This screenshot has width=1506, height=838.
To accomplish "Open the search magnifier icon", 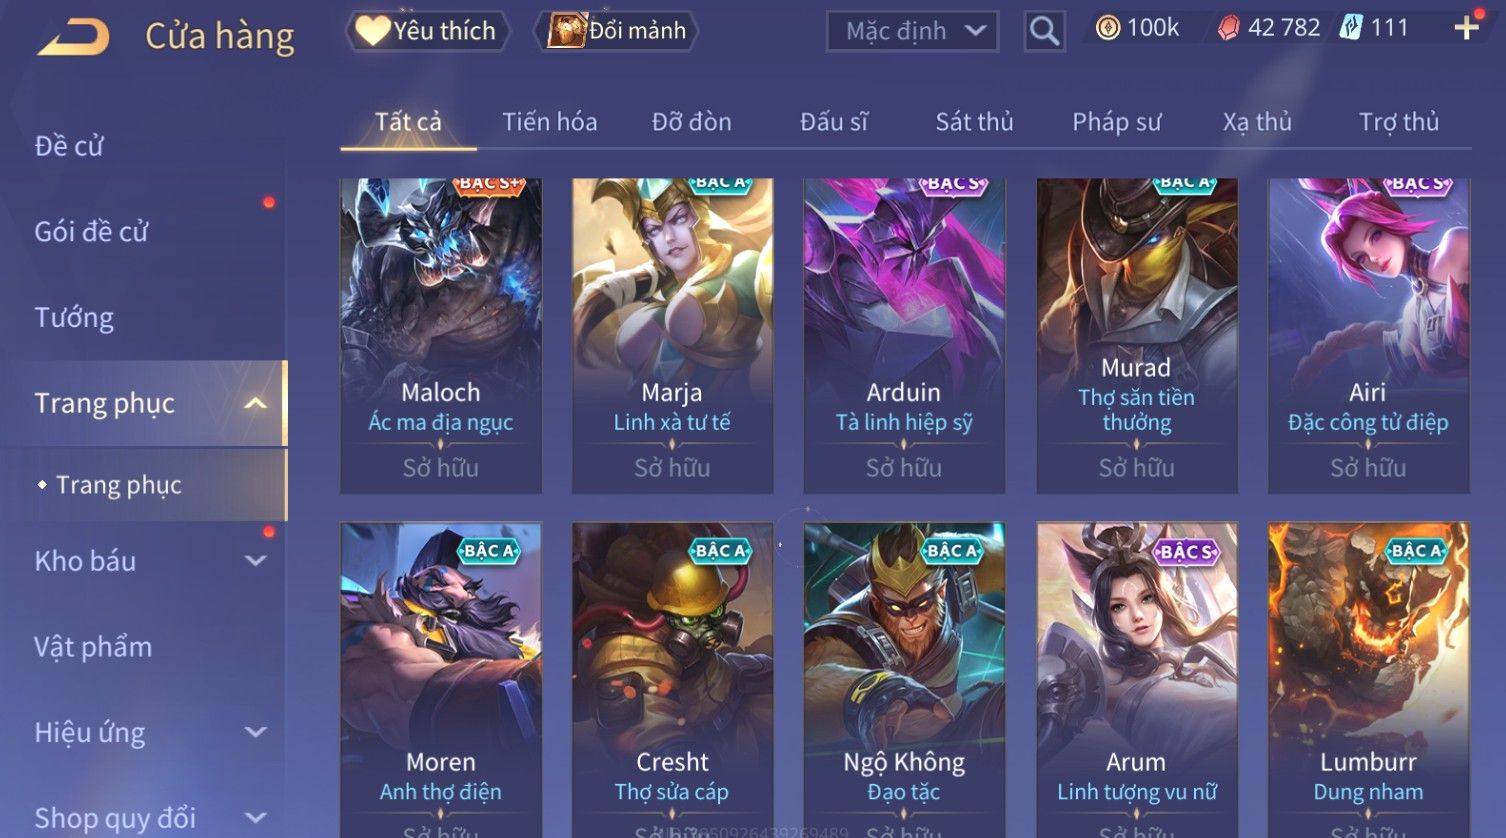I will click(1044, 31).
